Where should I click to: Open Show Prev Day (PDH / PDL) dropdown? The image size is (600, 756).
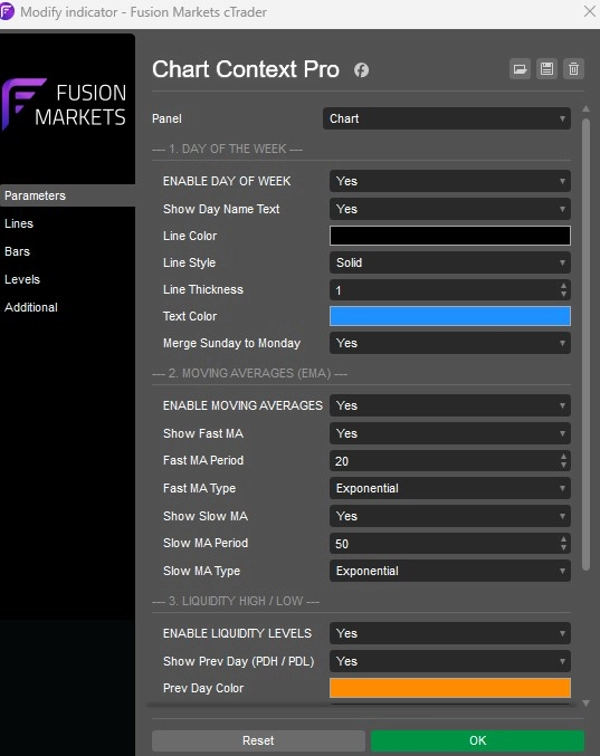[450, 662]
